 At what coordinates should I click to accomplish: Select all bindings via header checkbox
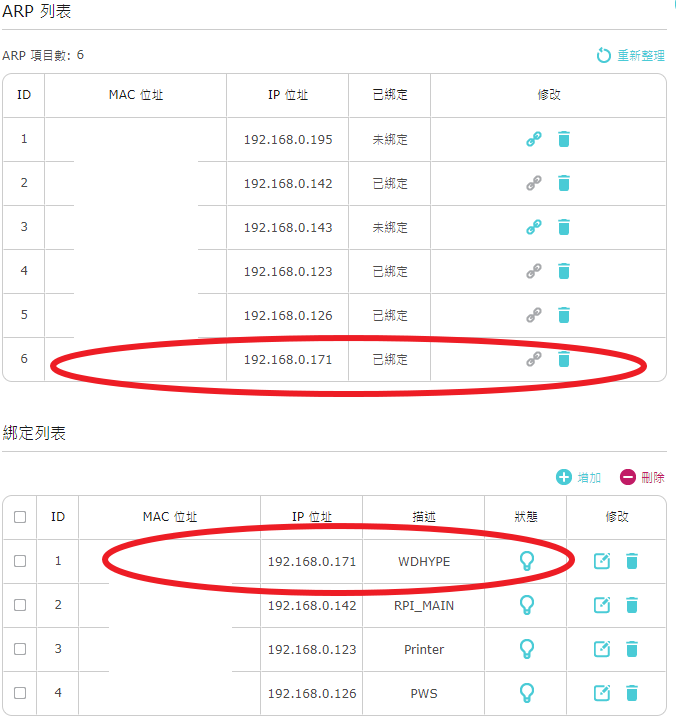pyautogui.click(x=20, y=517)
